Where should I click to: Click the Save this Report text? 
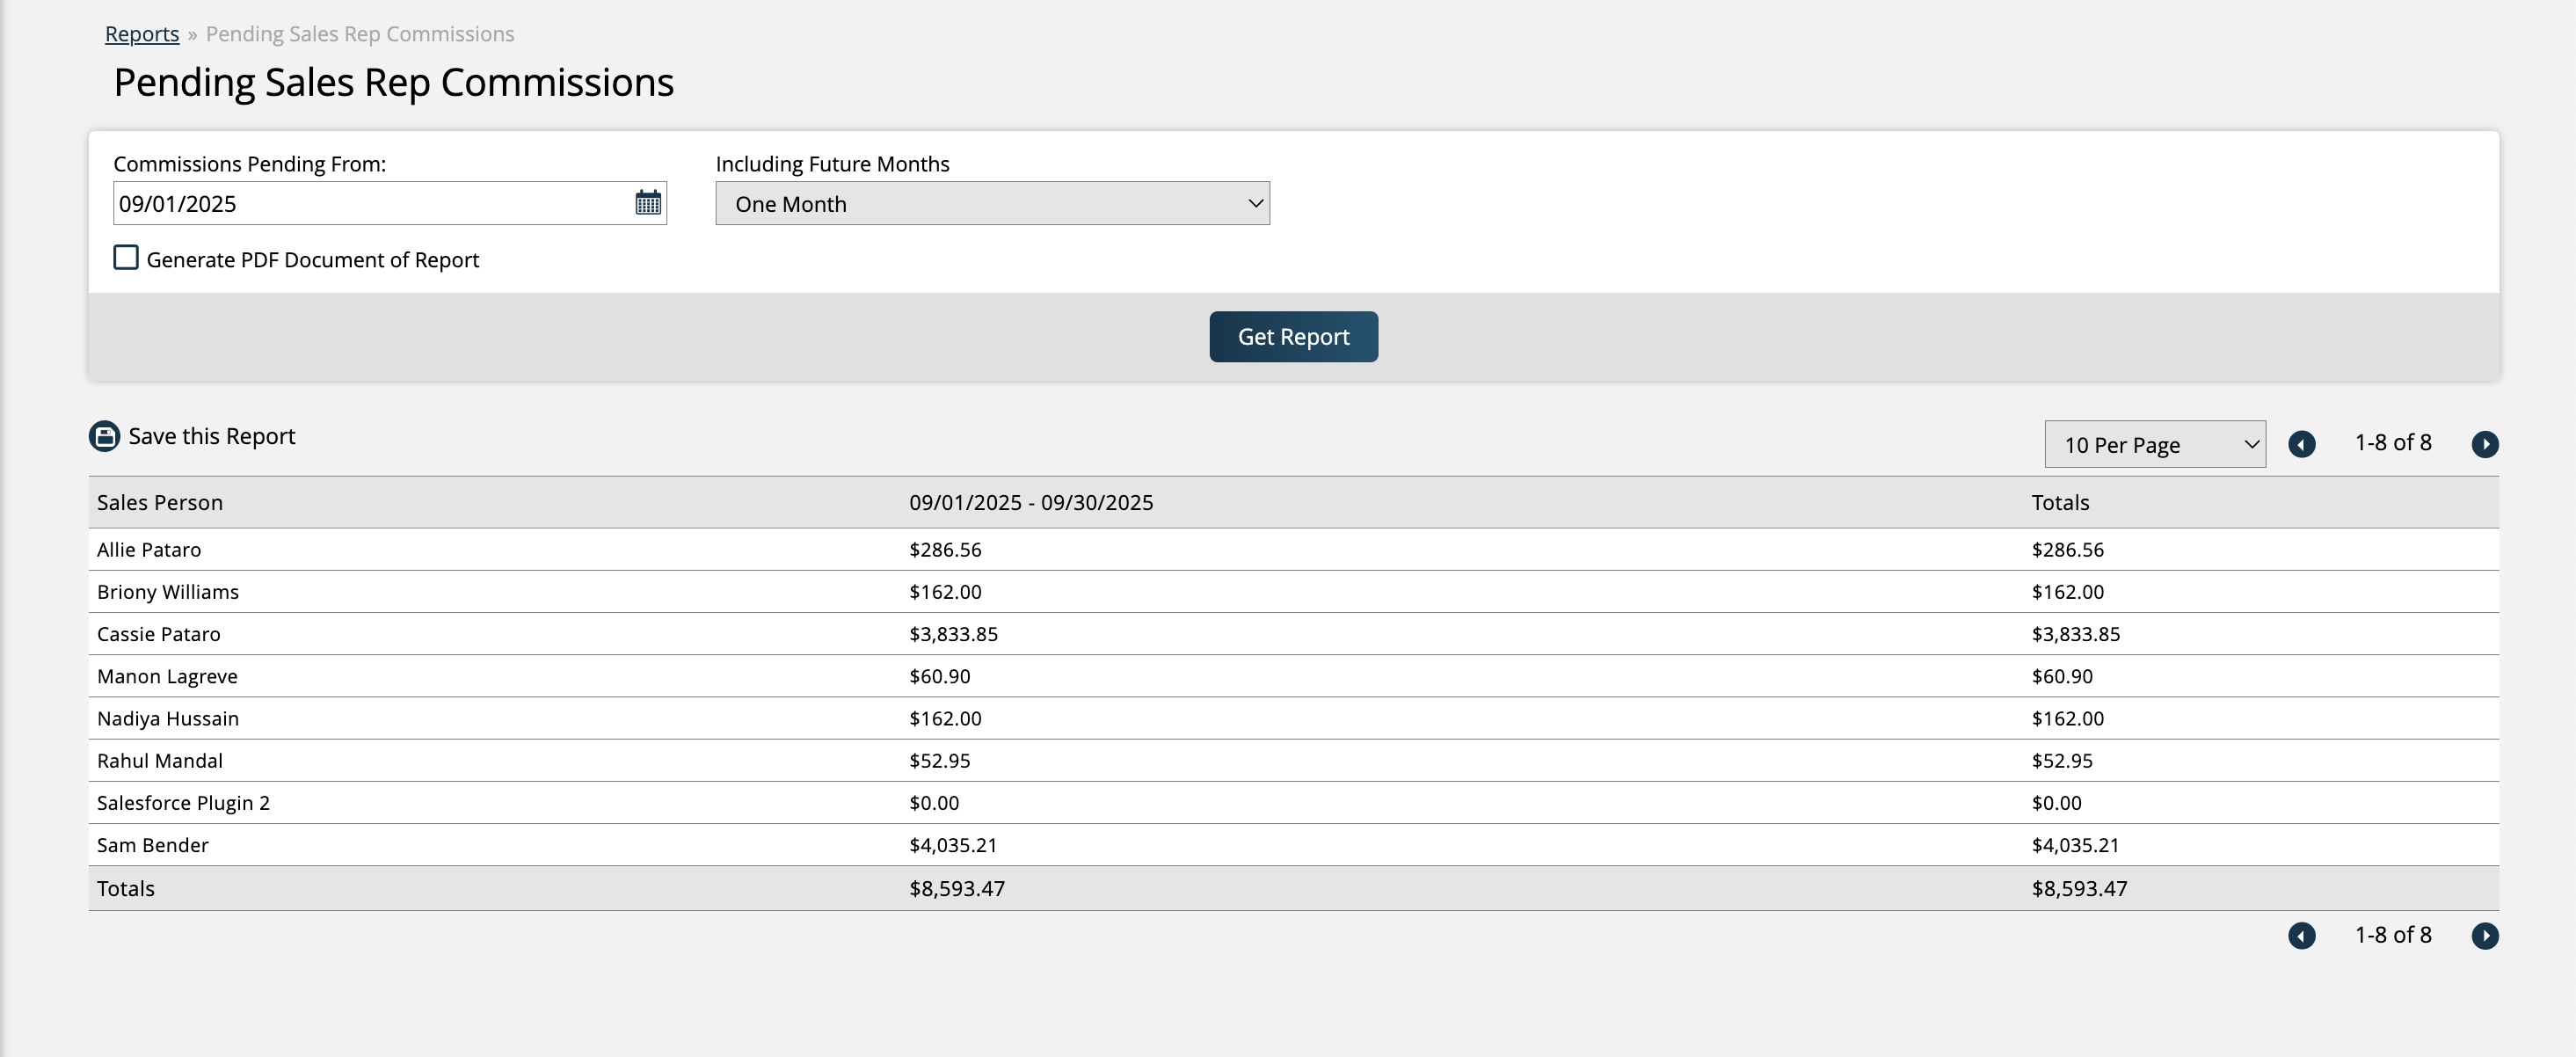(212, 436)
